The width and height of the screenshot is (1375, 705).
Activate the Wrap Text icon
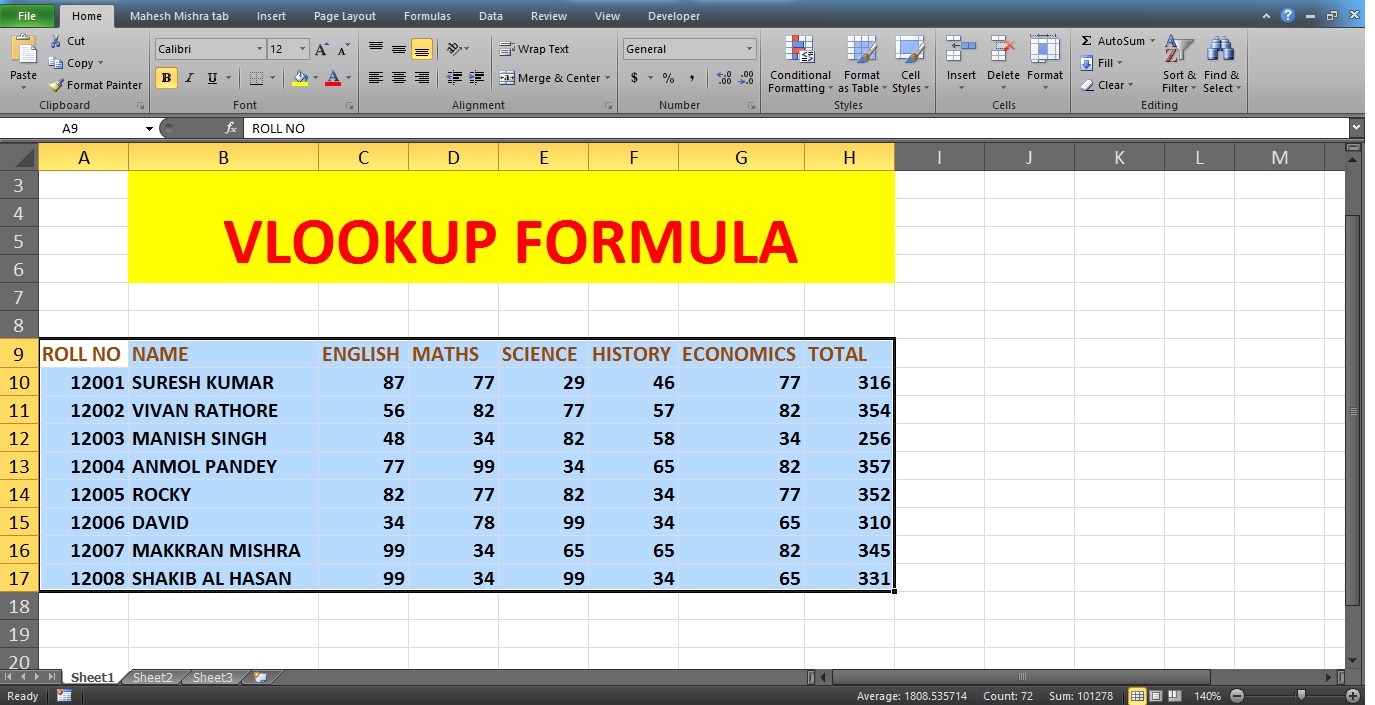tap(536, 48)
